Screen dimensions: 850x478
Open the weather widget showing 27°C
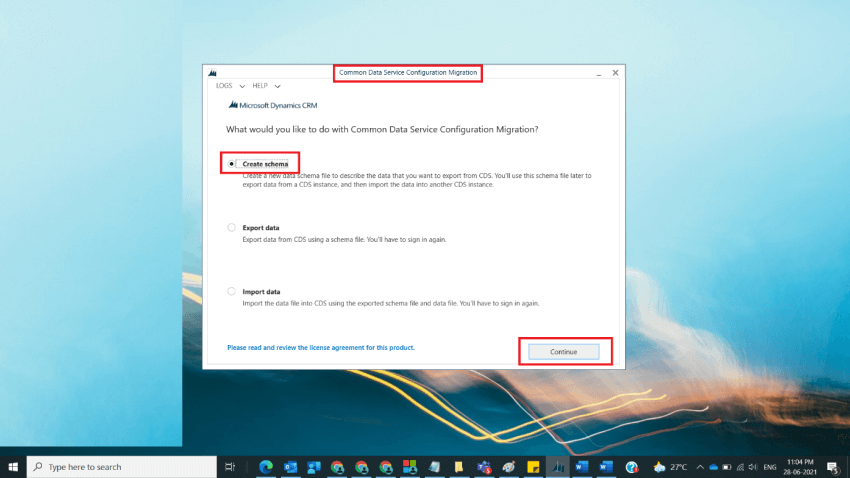pyautogui.click(x=670, y=467)
